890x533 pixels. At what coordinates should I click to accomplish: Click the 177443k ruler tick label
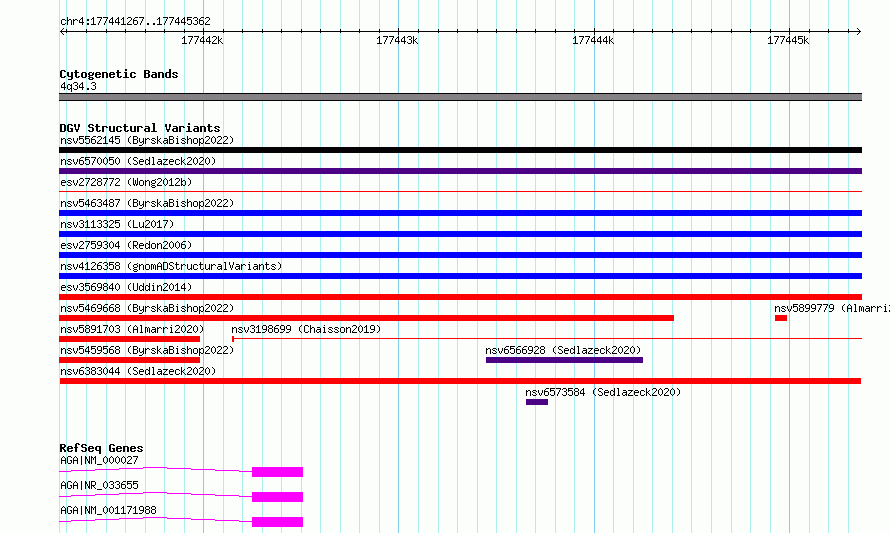pyautogui.click(x=397, y=40)
